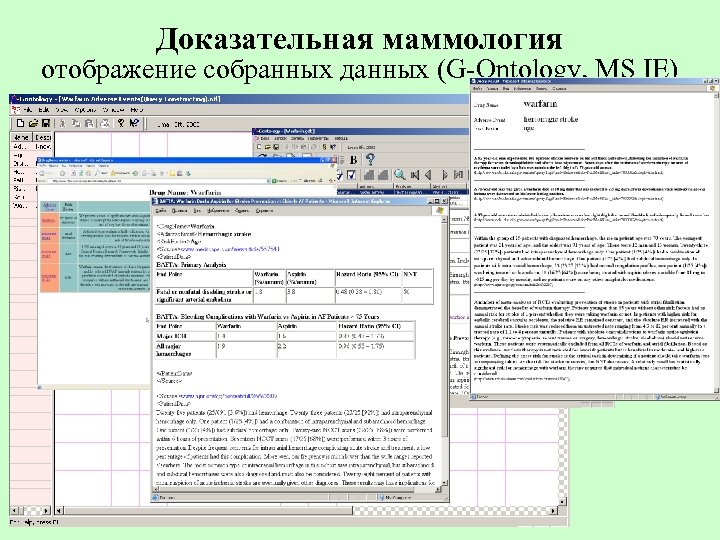Click Descr column header in left panel
This screenshot has height=540, width=720.
42,137
